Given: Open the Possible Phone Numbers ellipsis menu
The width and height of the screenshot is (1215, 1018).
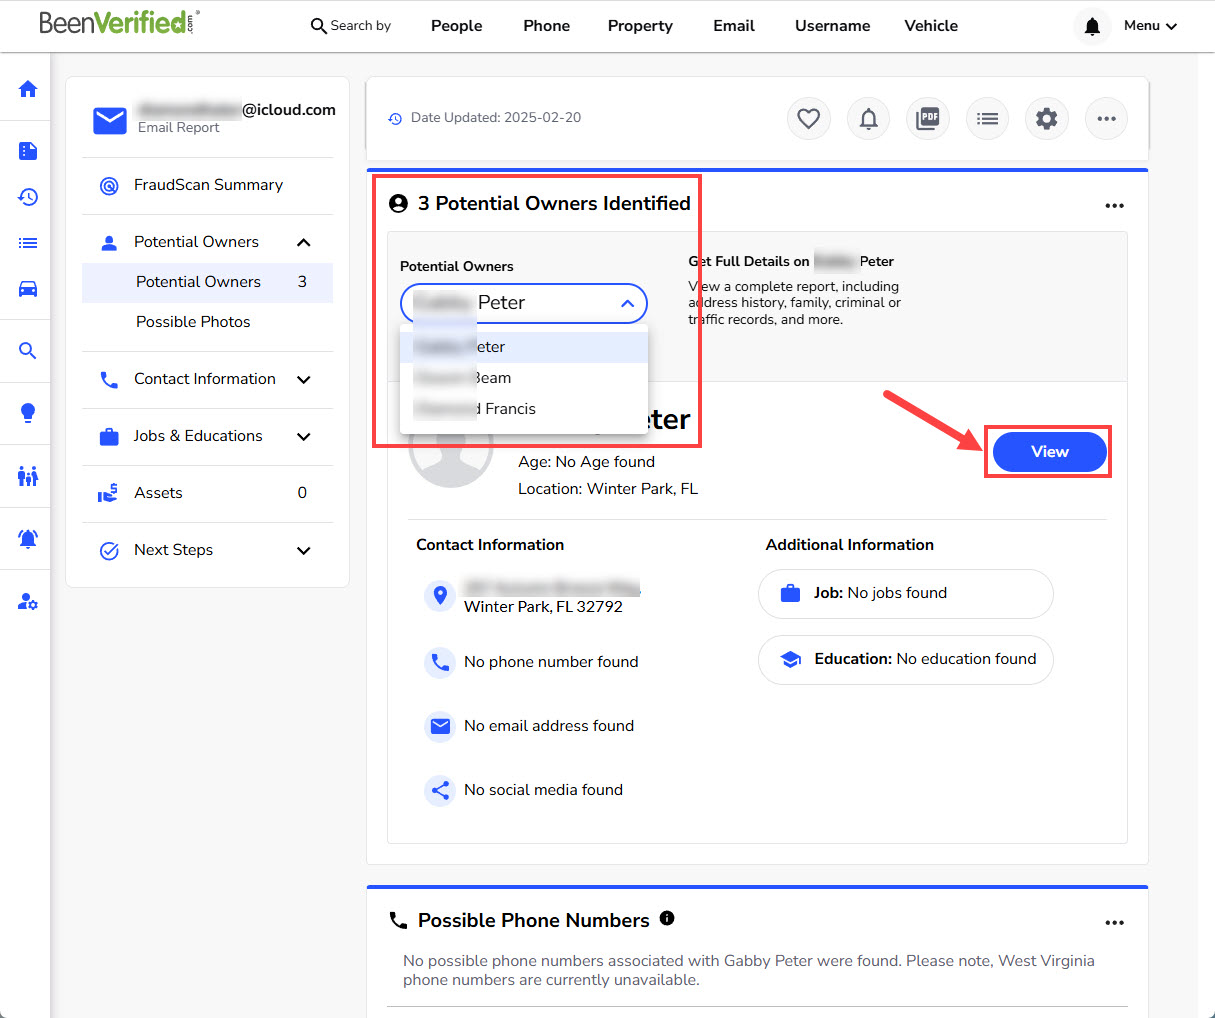Looking at the screenshot, I should (1114, 923).
